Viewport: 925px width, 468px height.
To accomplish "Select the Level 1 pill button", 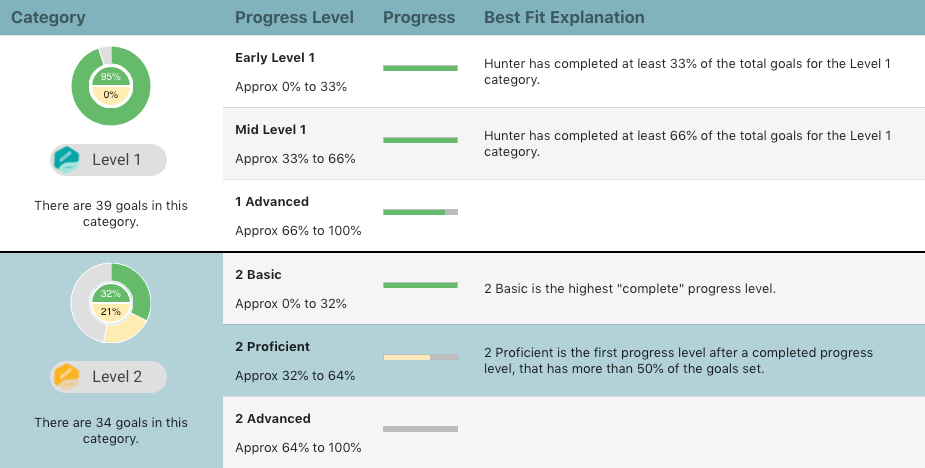I will pyautogui.click(x=109, y=160).
